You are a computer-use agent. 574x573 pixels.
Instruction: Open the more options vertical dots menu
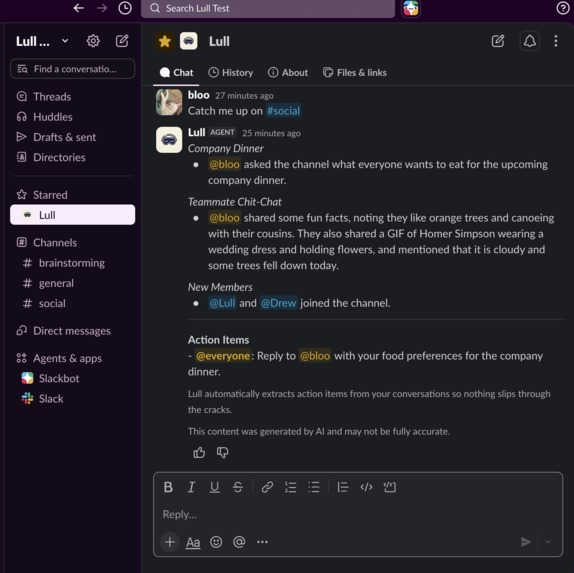point(556,41)
